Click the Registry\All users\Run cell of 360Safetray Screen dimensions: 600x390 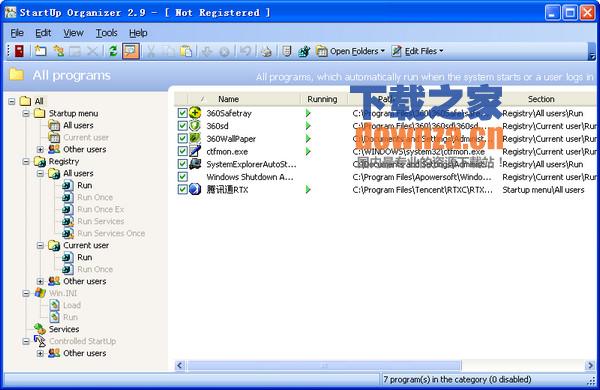543,113
